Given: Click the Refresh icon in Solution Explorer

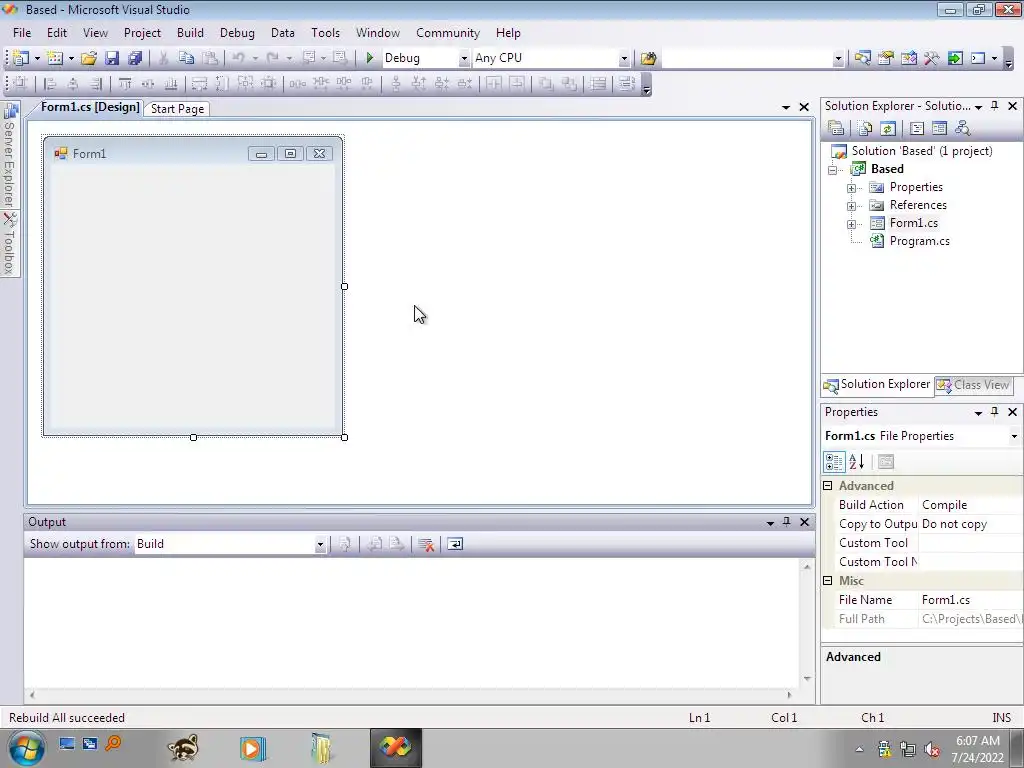Looking at the screenshot, I should pyautogui.click(x=888, y=128).
